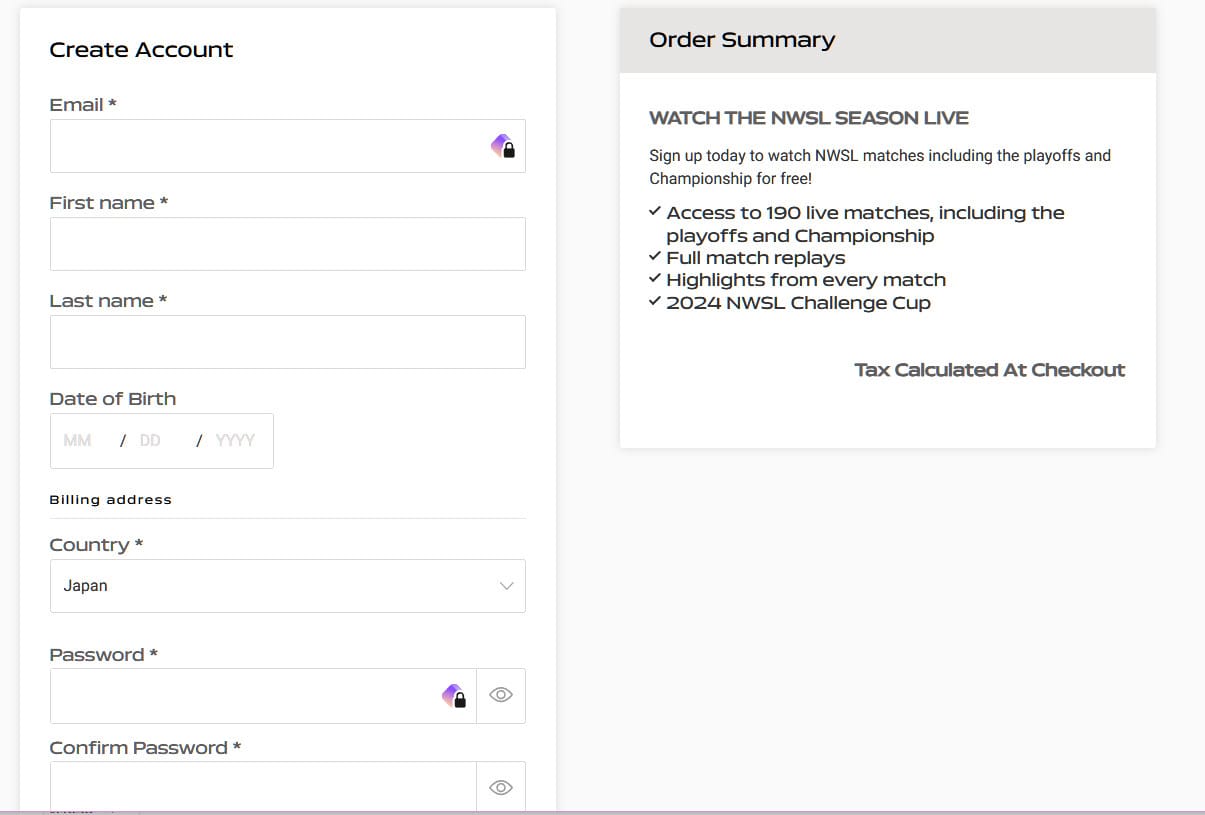Click the Full match replays line
Viewport: 1205px width, 815px height.
[x=756, y=258]
